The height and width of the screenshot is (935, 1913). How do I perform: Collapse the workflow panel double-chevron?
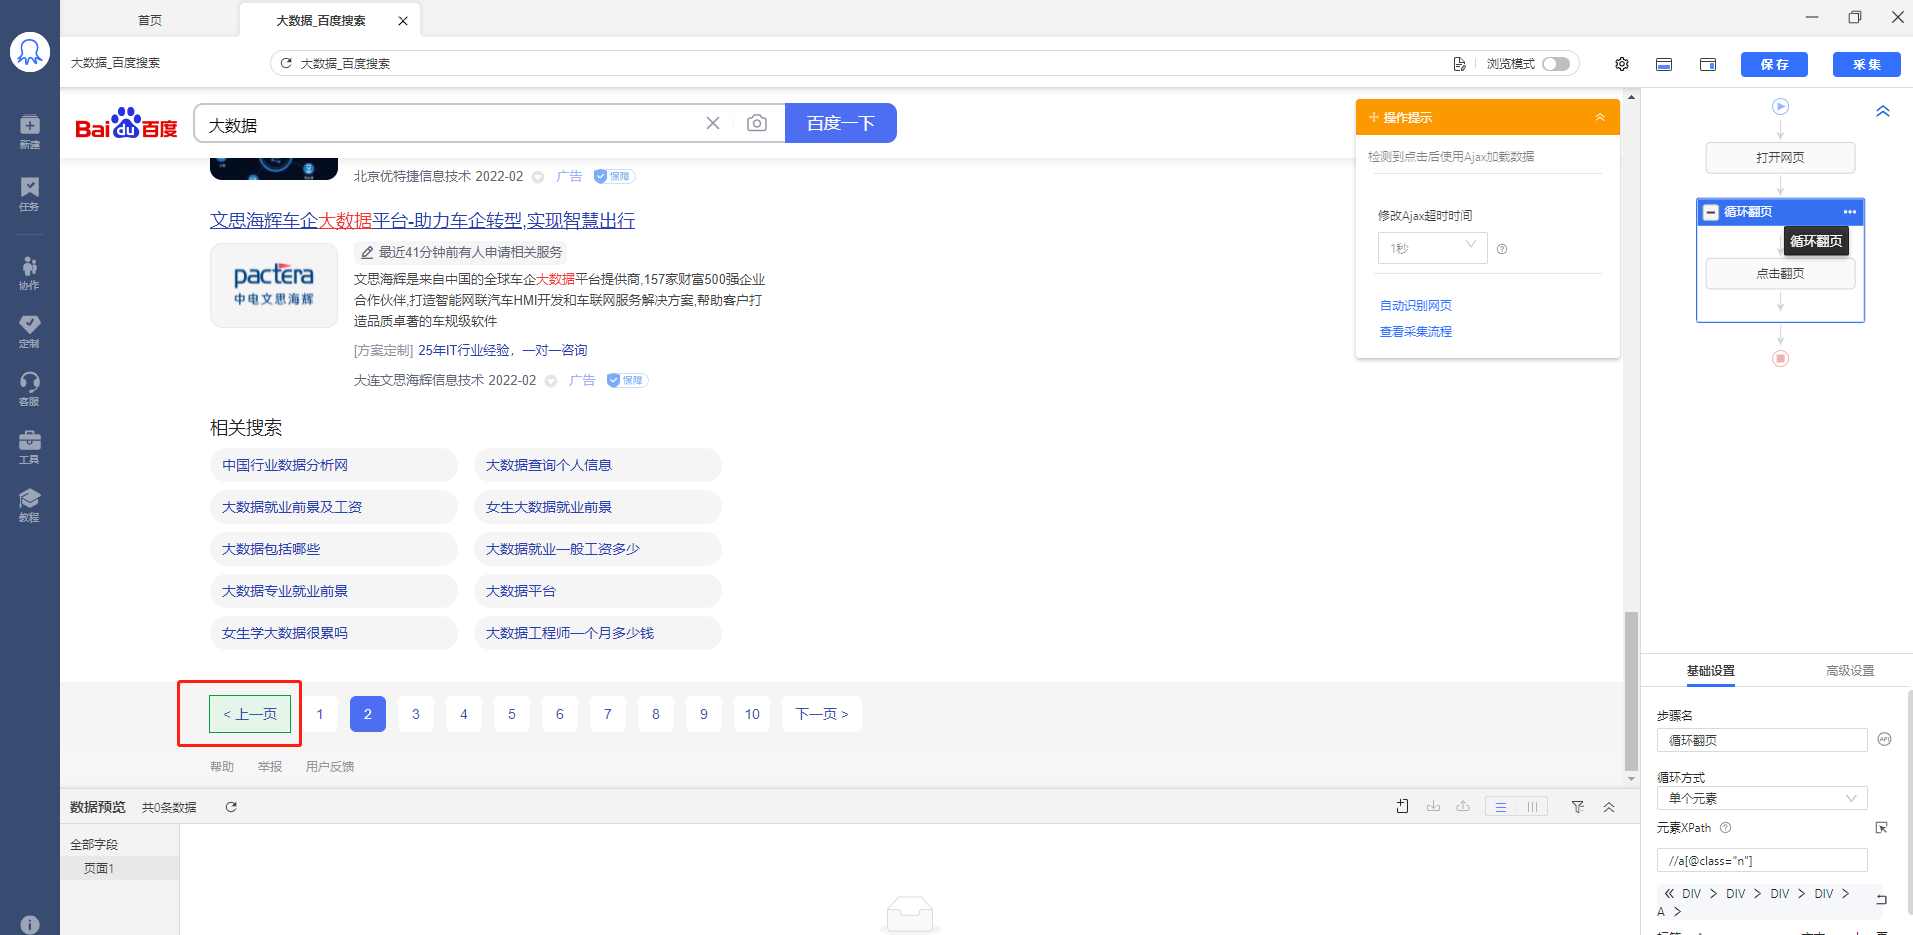click(1883, 111)
